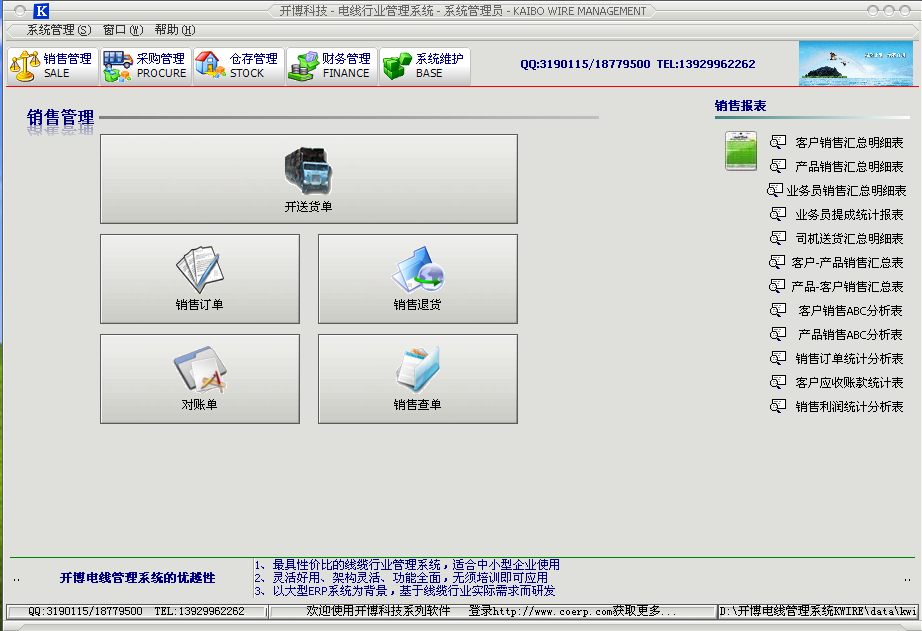Click the 销售退货 folder icon
The height and width of the screenshot is (631, 922).
coord(417,269)
